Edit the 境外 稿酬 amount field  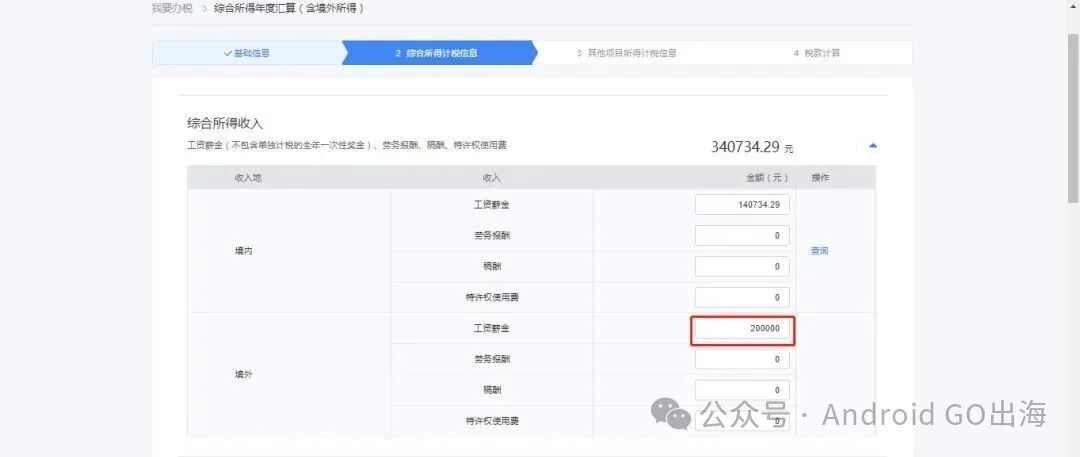point(742,390)
